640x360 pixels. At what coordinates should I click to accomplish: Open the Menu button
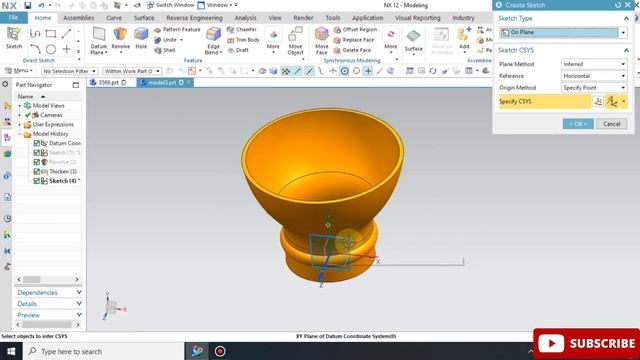18,71
